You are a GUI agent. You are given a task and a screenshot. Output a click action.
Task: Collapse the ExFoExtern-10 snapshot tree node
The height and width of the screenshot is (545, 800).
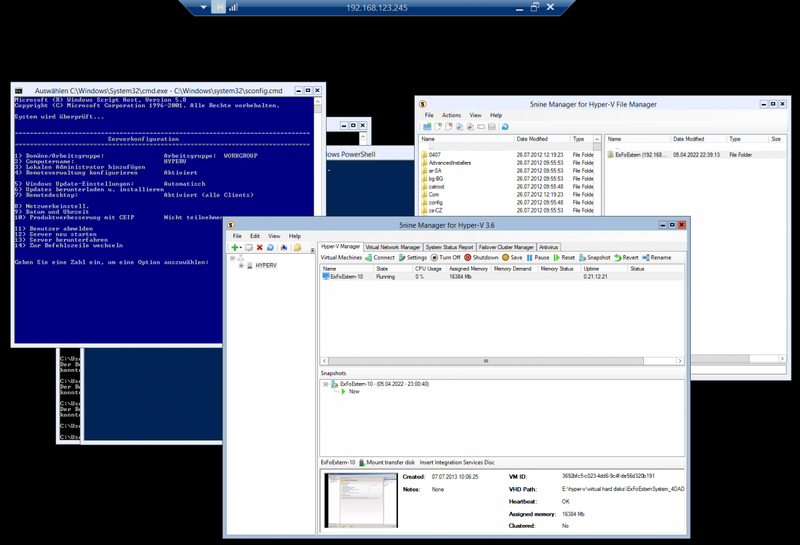[x=326, y=384]
